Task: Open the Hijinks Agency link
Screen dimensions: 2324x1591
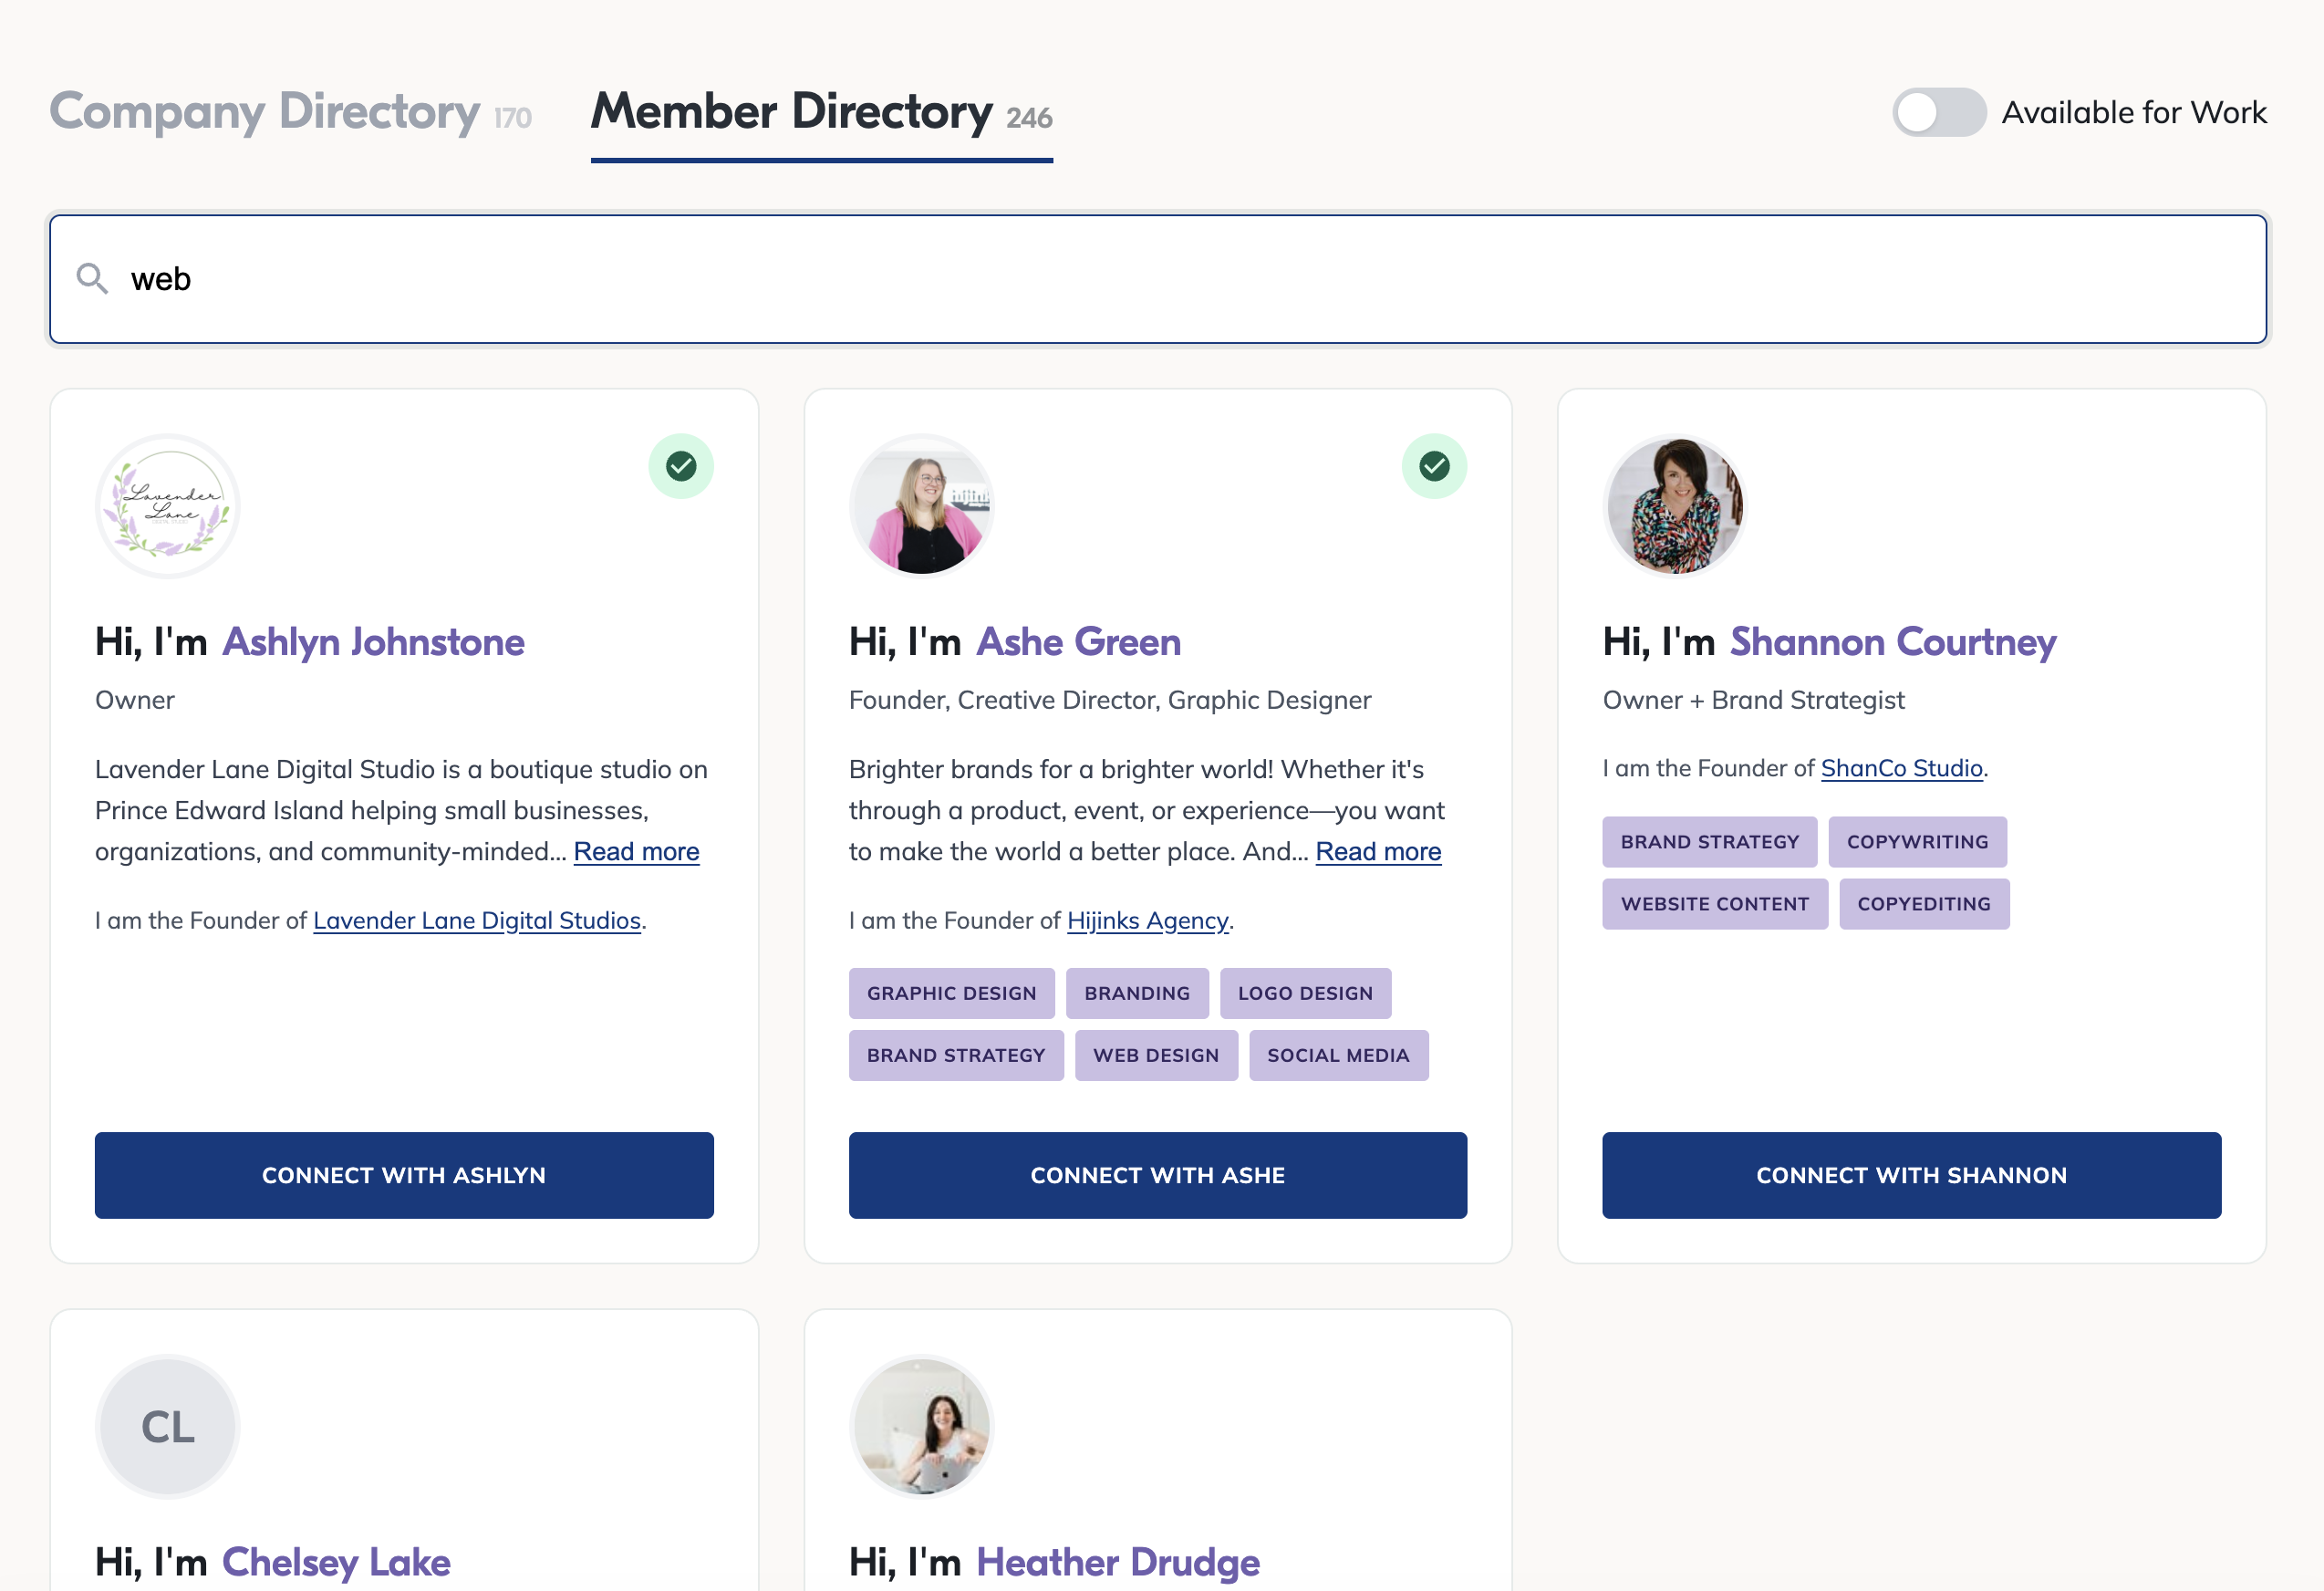Action: point(1147,920)
